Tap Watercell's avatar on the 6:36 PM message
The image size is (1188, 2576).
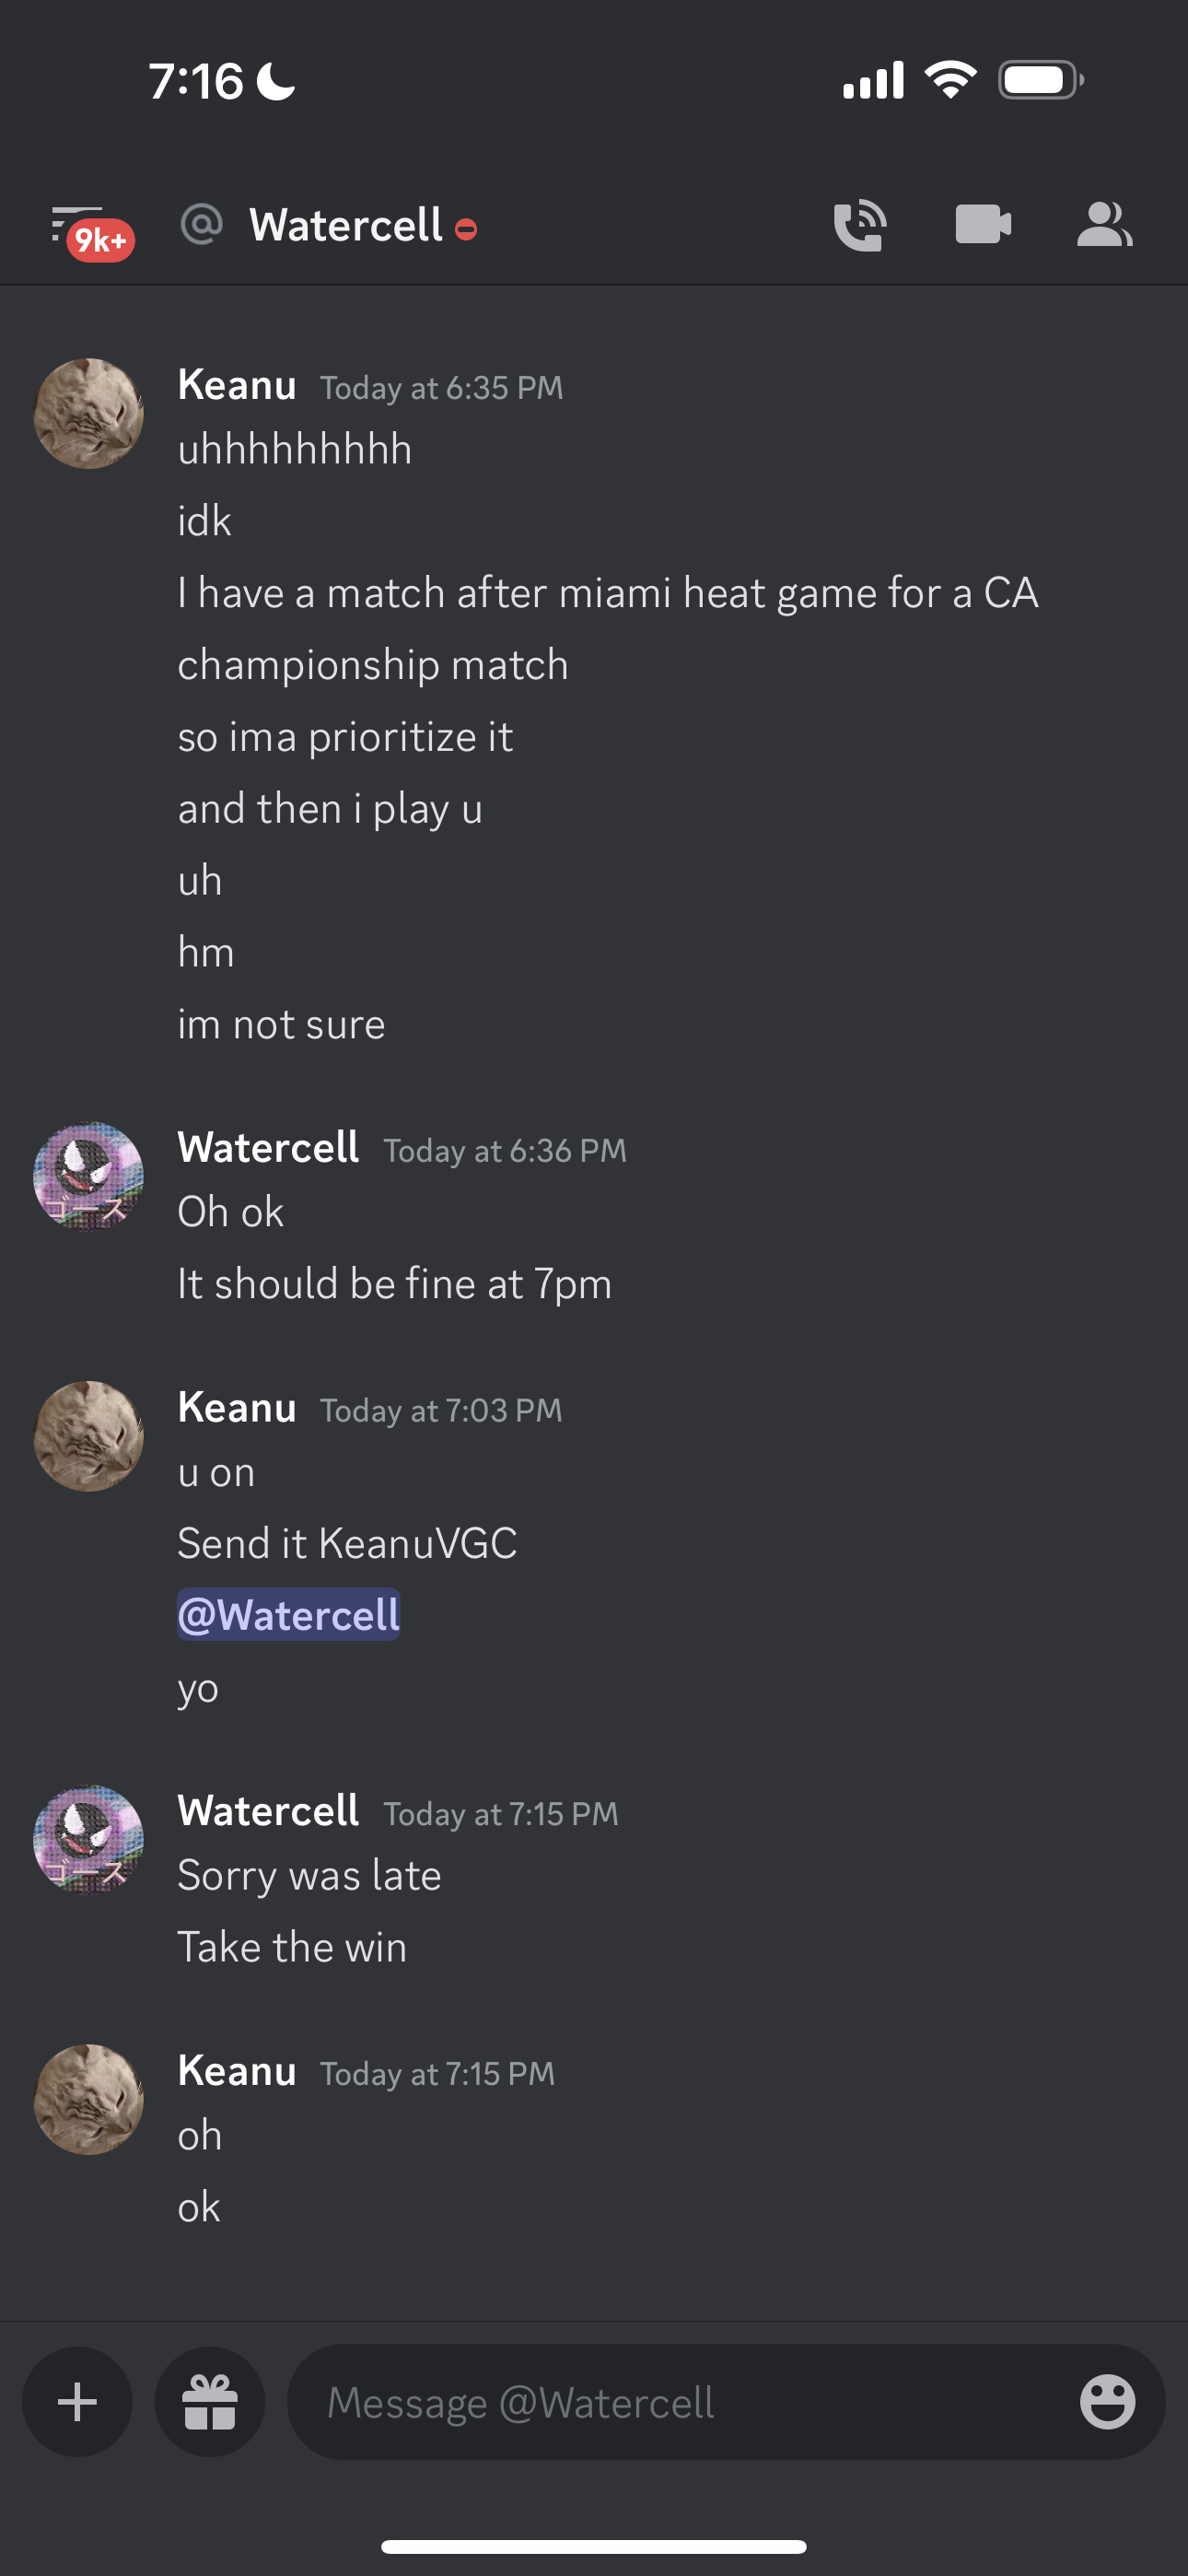pos(89,1176)
